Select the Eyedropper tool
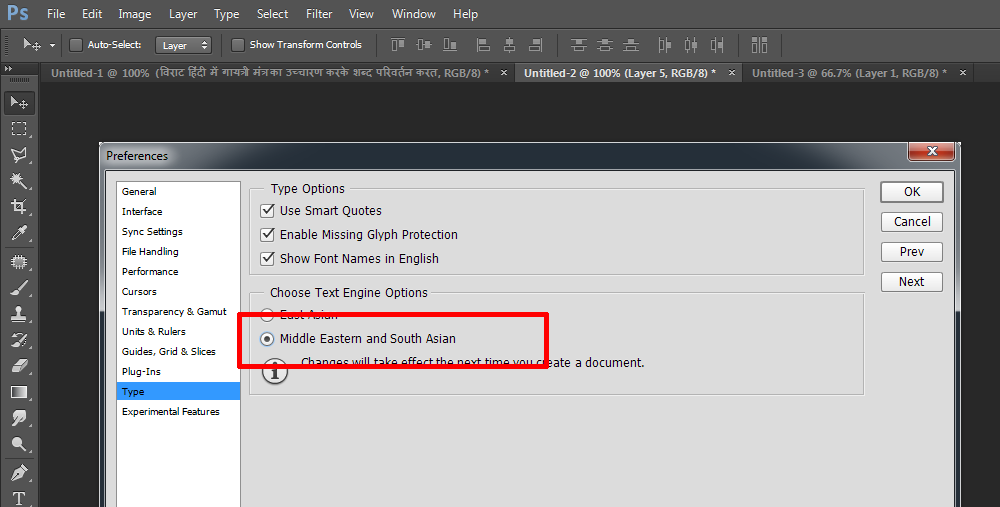 pos(19,233)
